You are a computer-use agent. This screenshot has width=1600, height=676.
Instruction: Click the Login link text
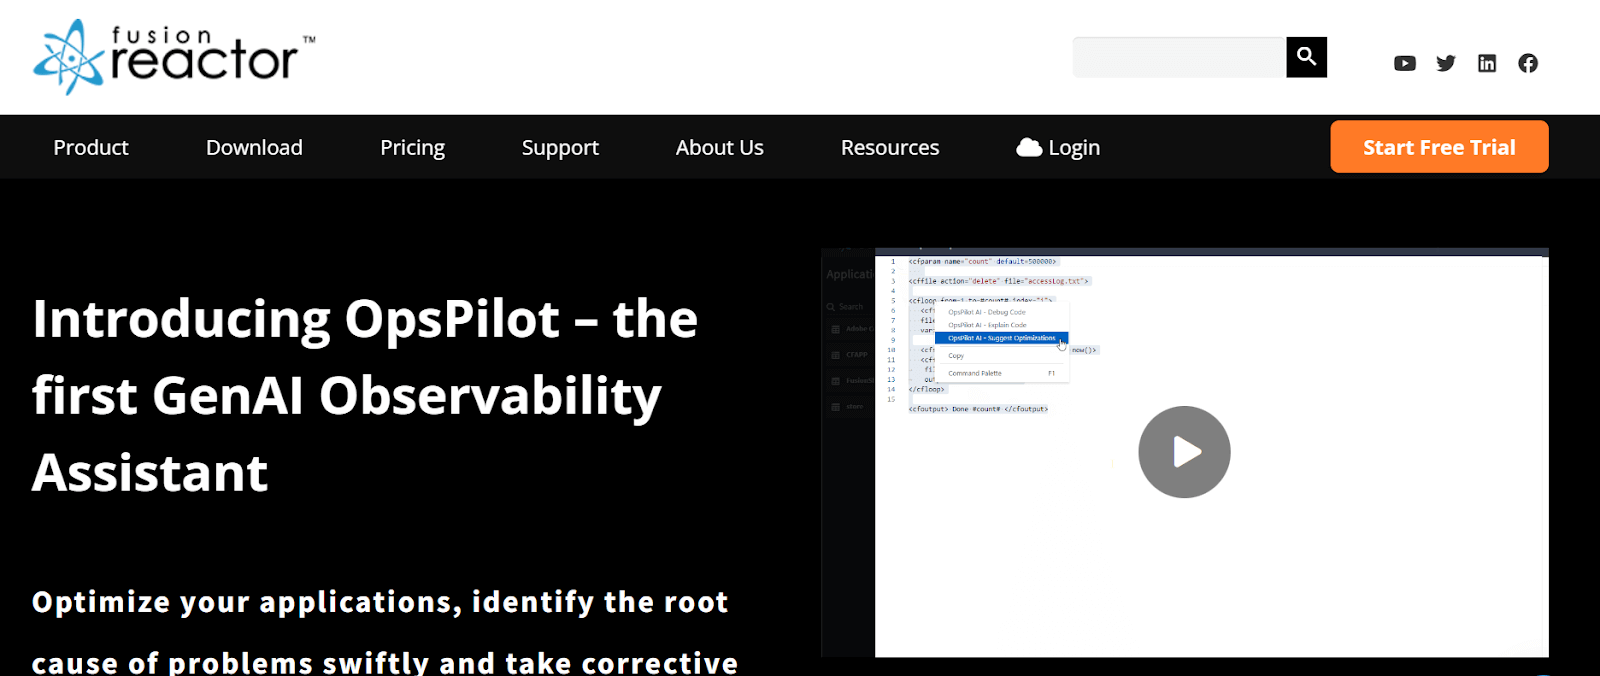(1074, 148)
